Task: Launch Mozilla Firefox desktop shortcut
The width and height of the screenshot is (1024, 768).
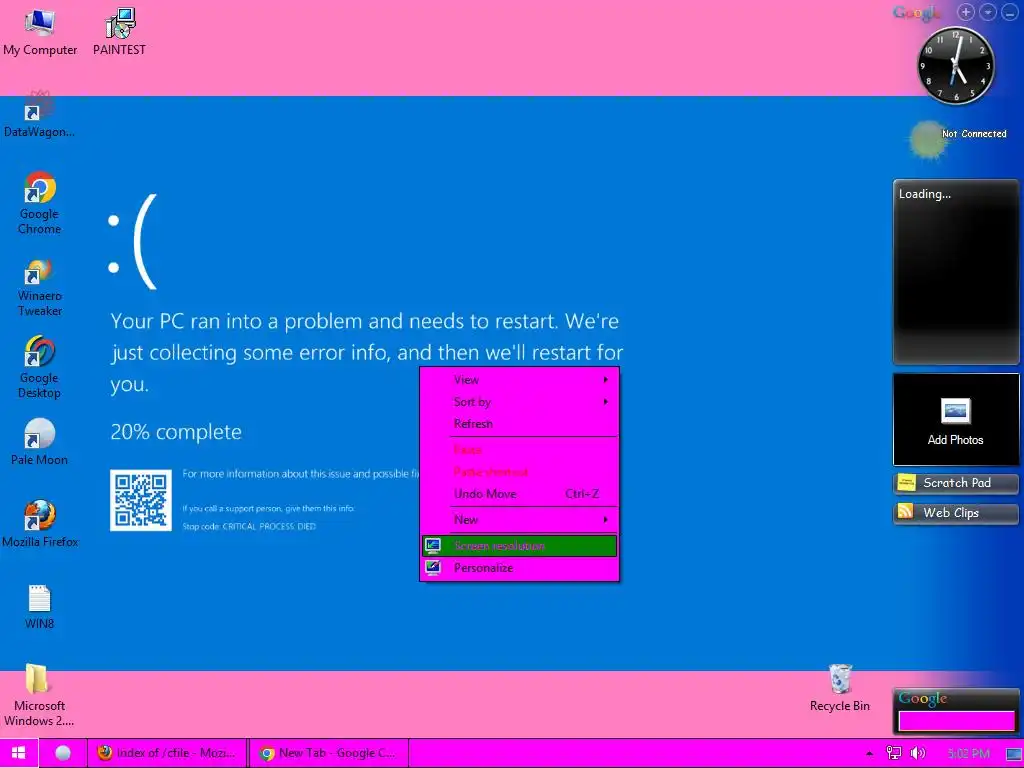Action: click(x=40, y=524)
